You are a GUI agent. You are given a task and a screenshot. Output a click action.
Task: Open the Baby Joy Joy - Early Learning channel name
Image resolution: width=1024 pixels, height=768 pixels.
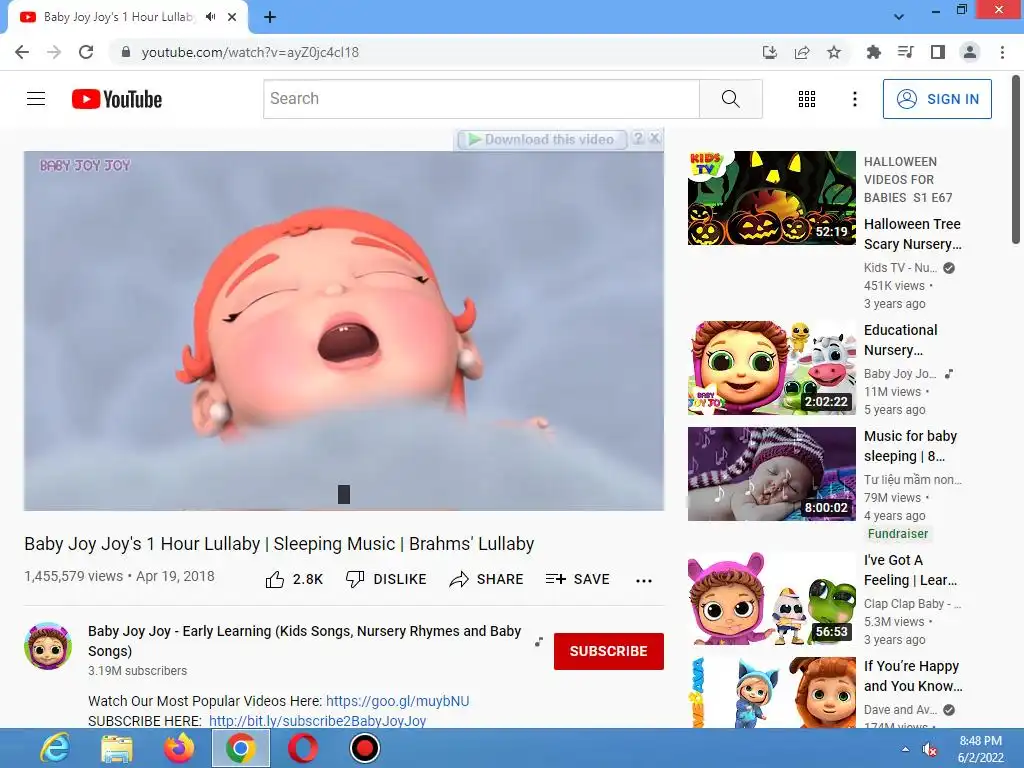(304, 641)
